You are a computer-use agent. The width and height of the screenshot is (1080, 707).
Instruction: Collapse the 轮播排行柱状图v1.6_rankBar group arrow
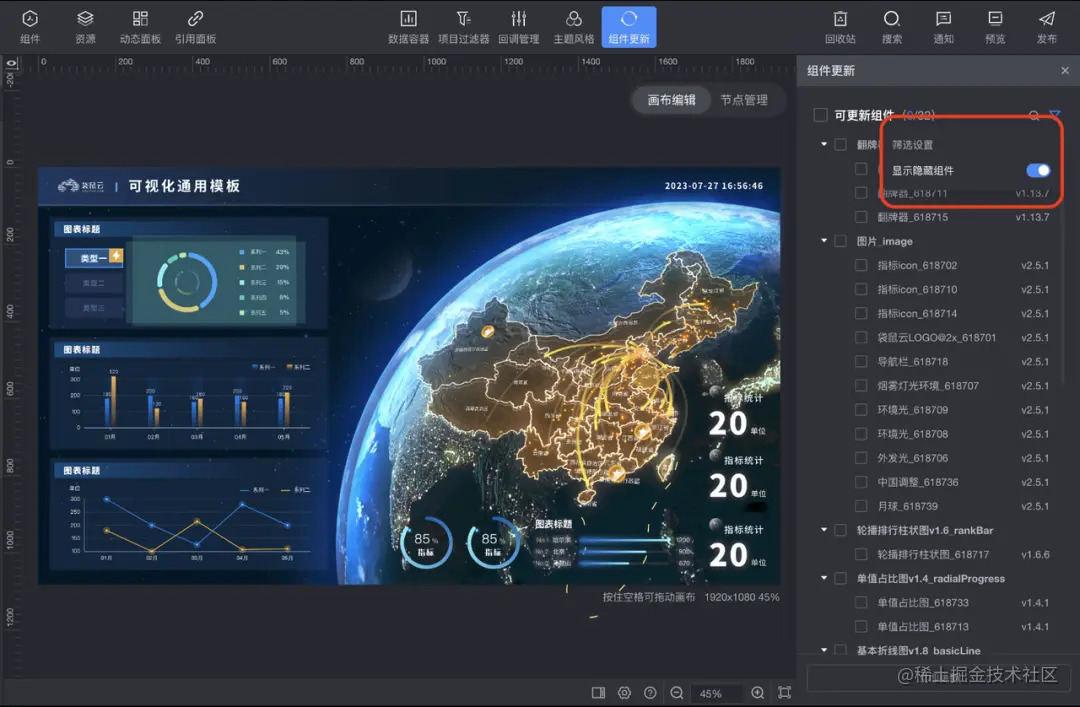[824, 530]
